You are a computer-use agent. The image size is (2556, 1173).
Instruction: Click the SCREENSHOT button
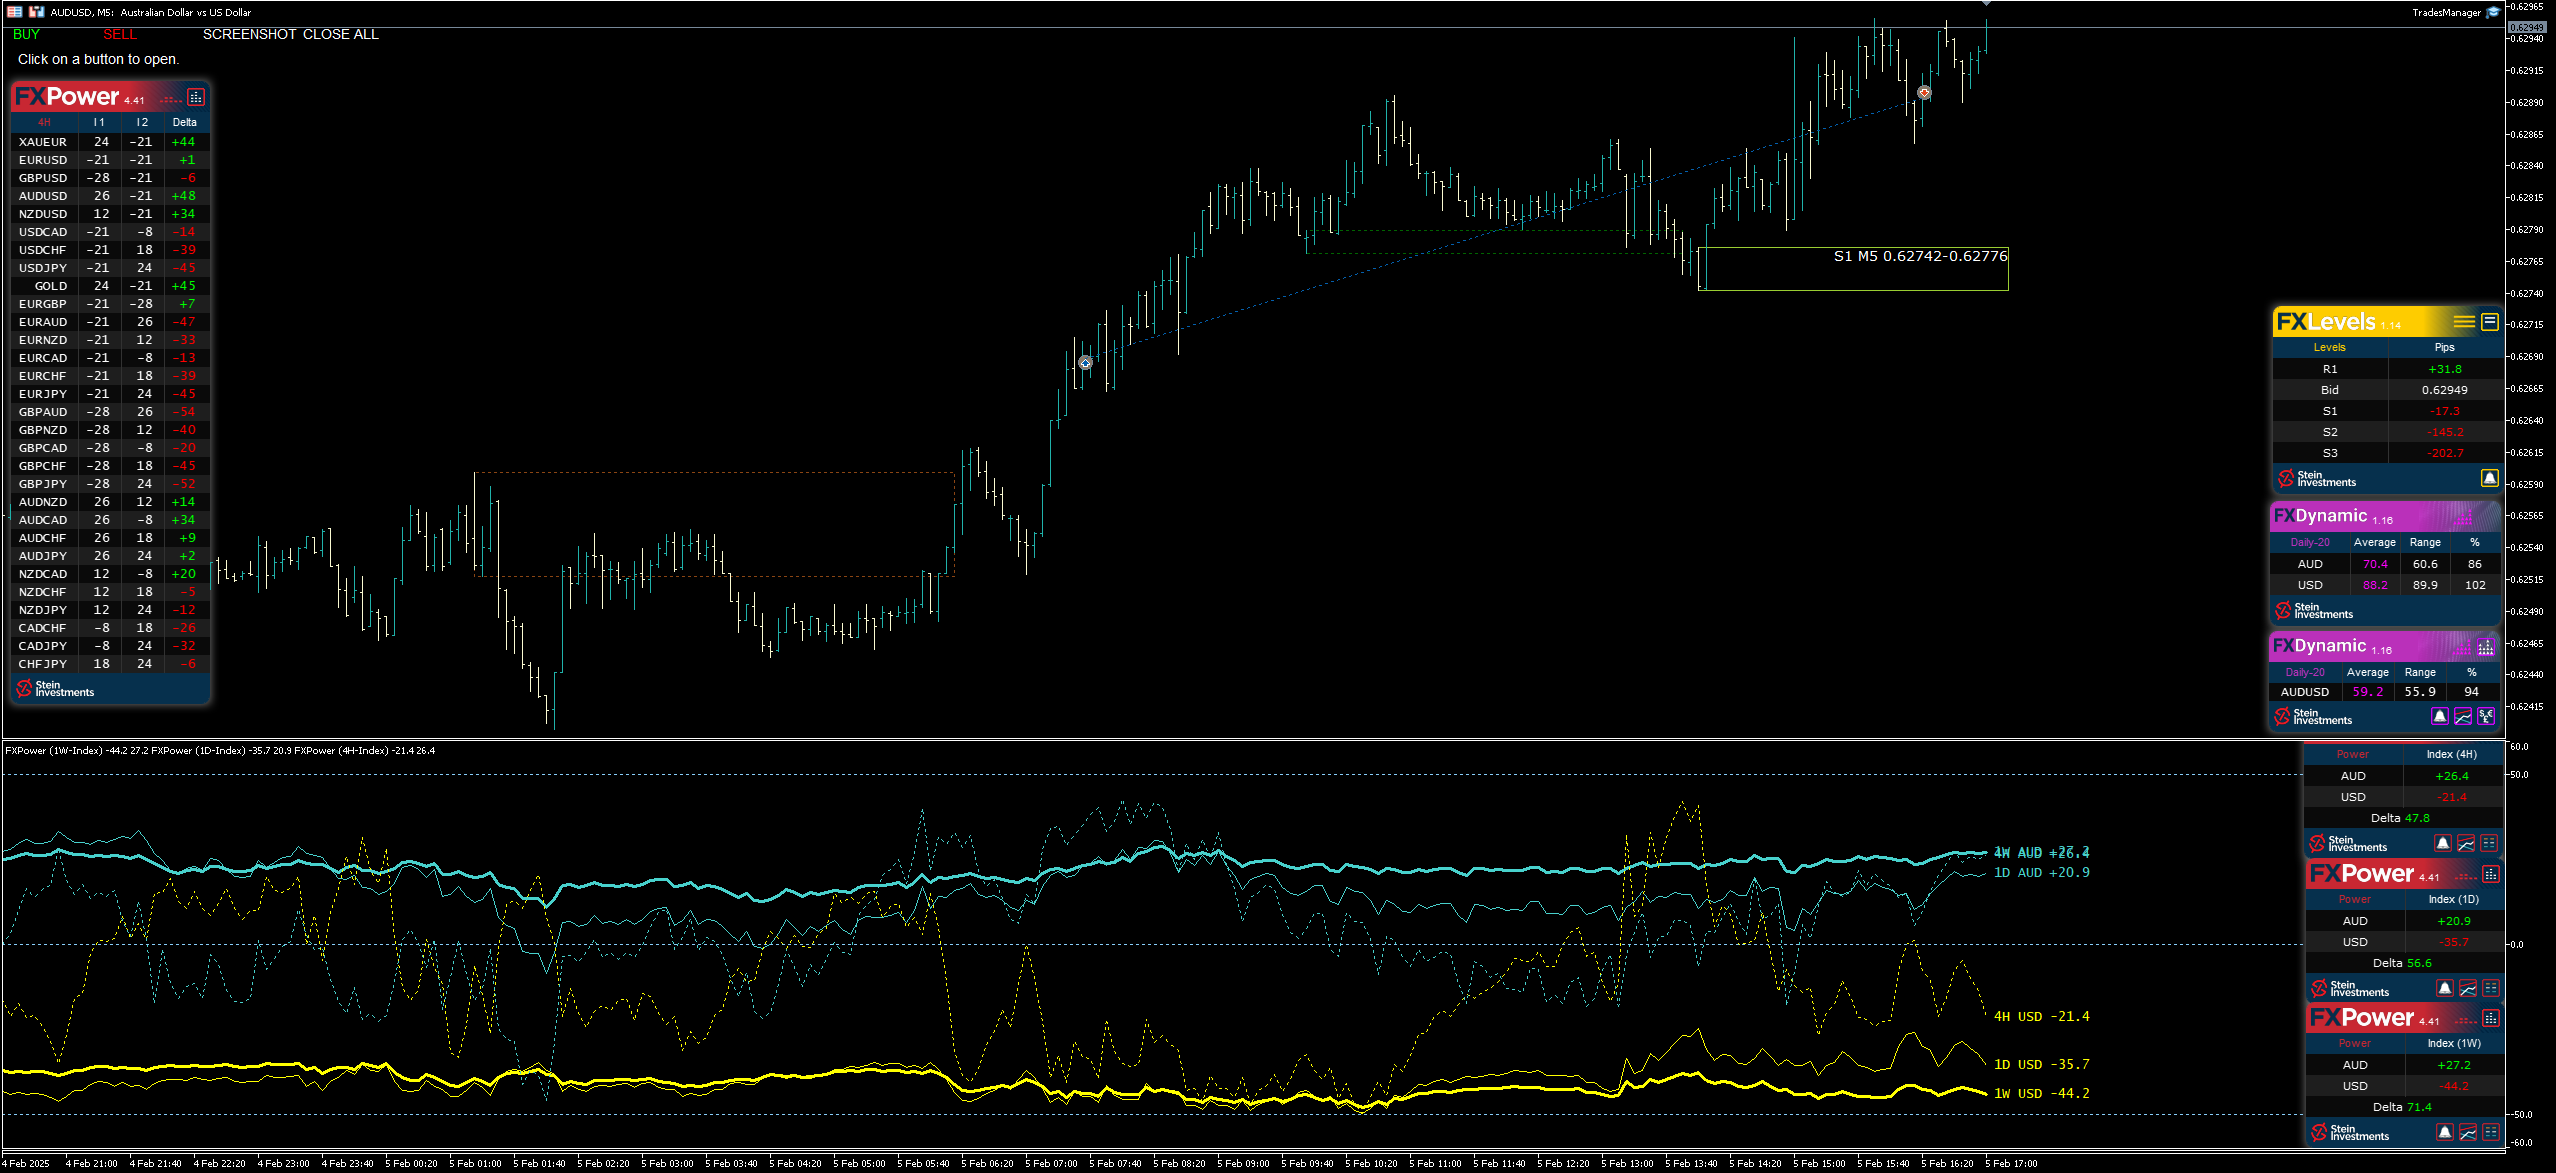pyautogui.click(x=249, y=34)
